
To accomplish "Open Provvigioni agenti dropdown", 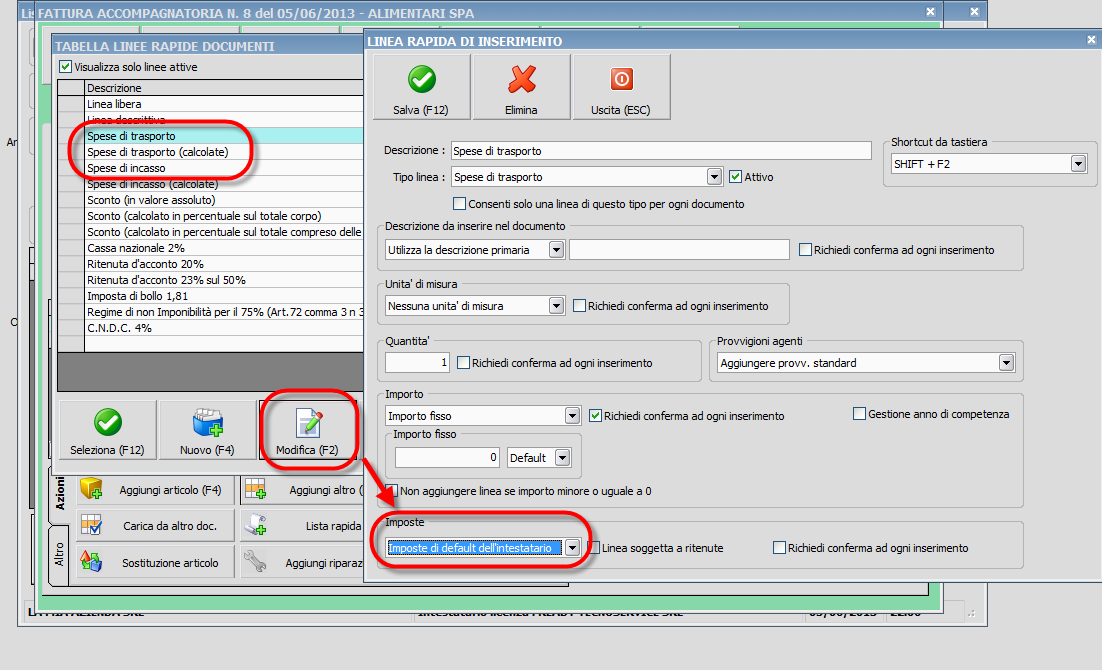I will pos(1006,363).
